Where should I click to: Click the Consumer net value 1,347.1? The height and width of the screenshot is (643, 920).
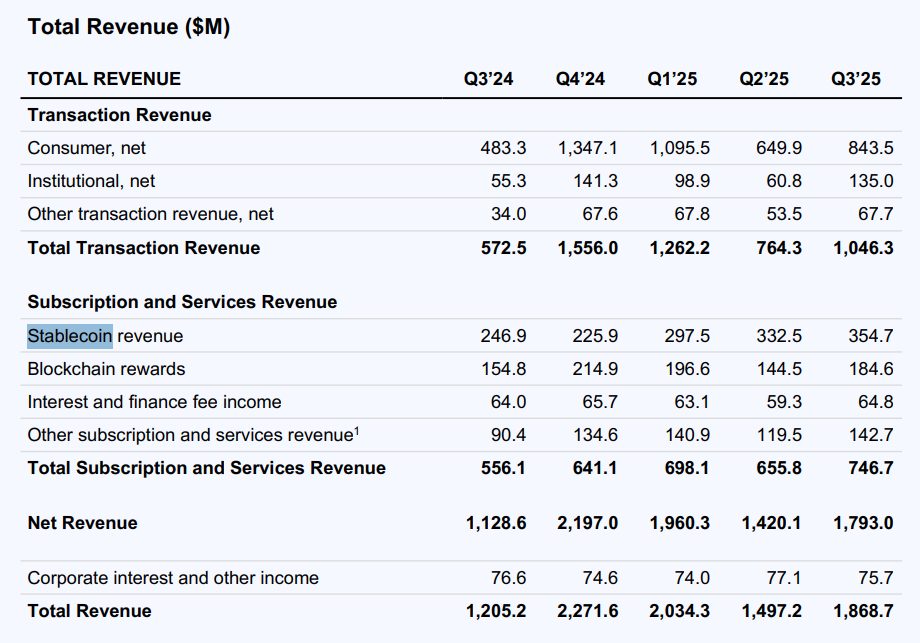(587, 148)
